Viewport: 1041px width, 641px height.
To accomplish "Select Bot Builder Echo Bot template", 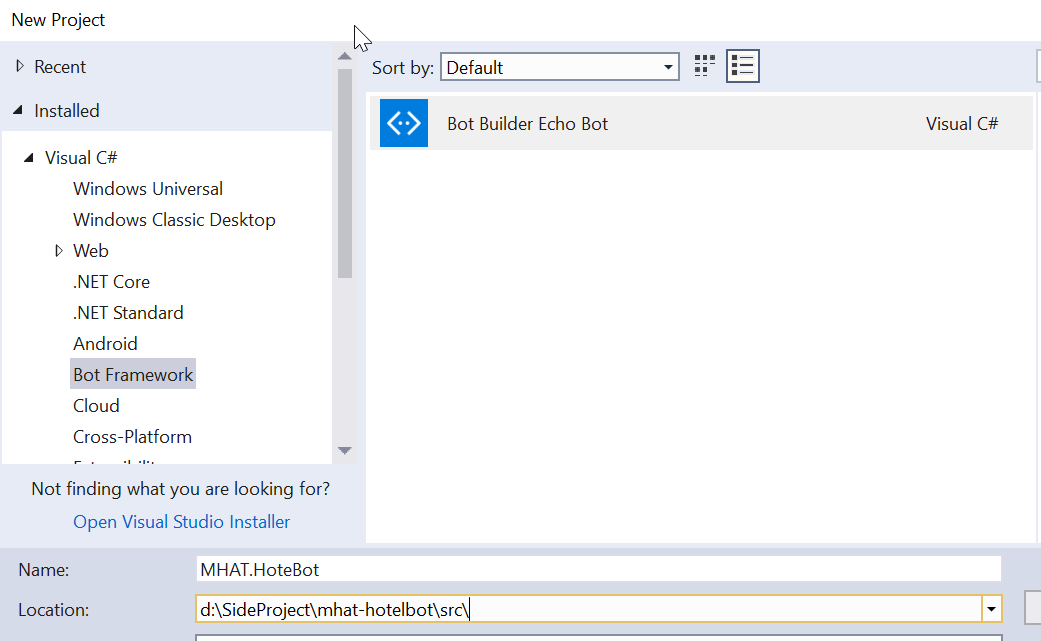I will (x=701, y=123).
